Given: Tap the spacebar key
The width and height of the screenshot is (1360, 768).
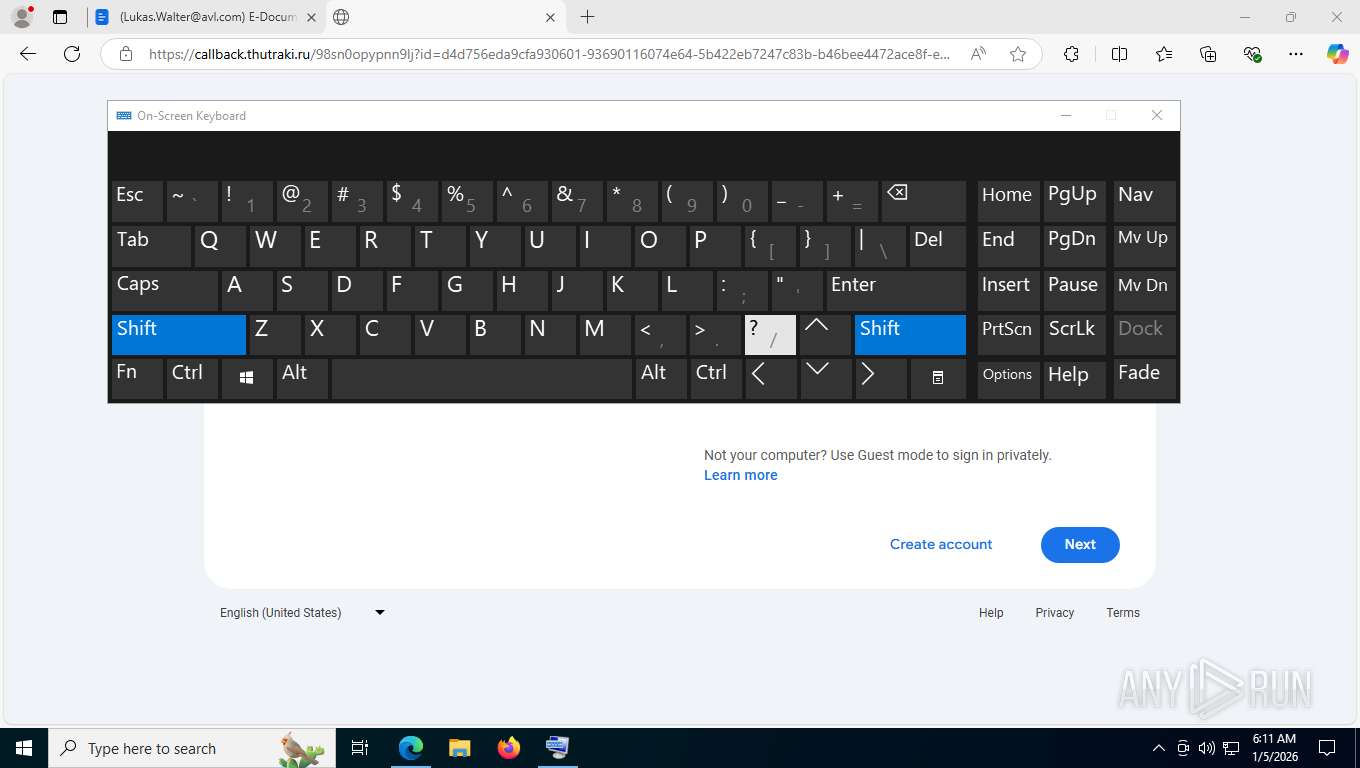Looking at the screenshot, I should (x=481, y=378).
